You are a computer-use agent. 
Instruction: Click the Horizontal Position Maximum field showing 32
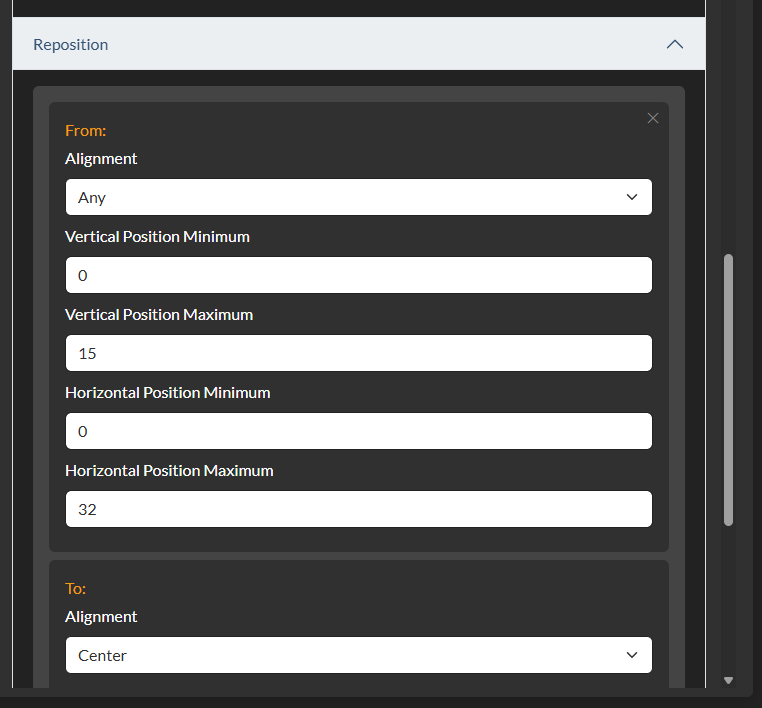point(358,509)
